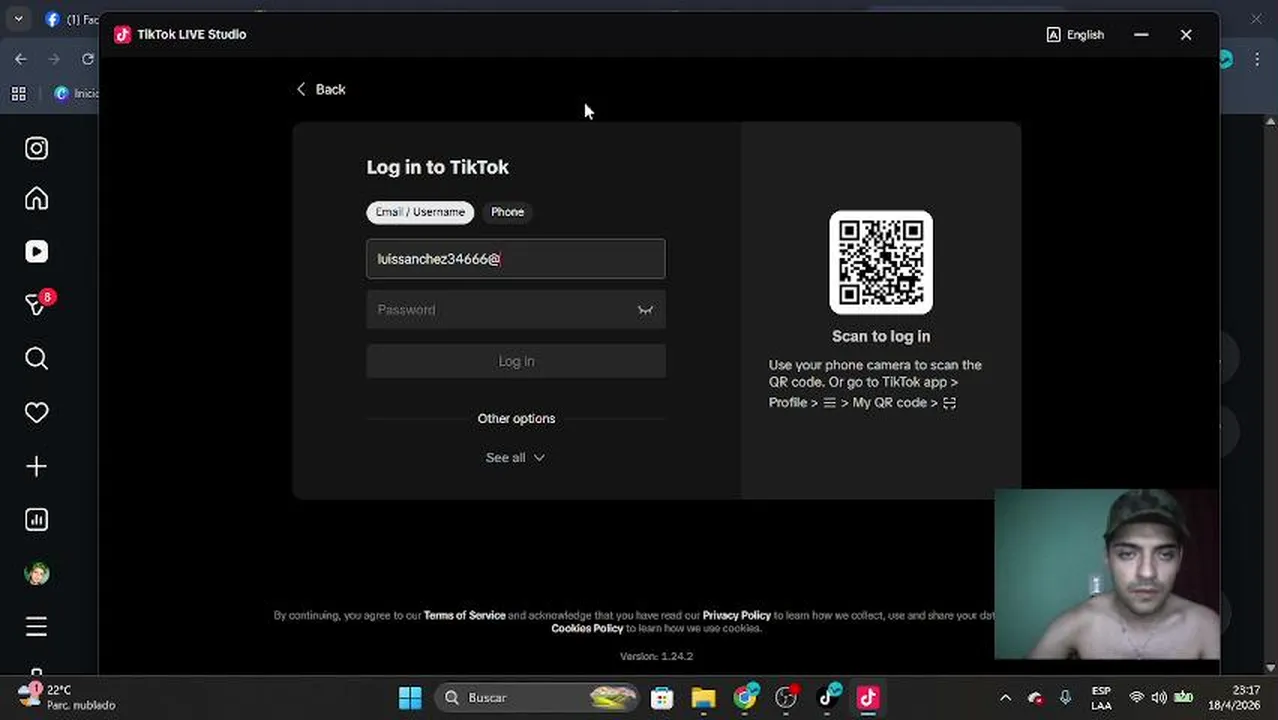Click the browser back arrow
The height and width of the screenshot is (720, 1278).
tap(21, 59)
